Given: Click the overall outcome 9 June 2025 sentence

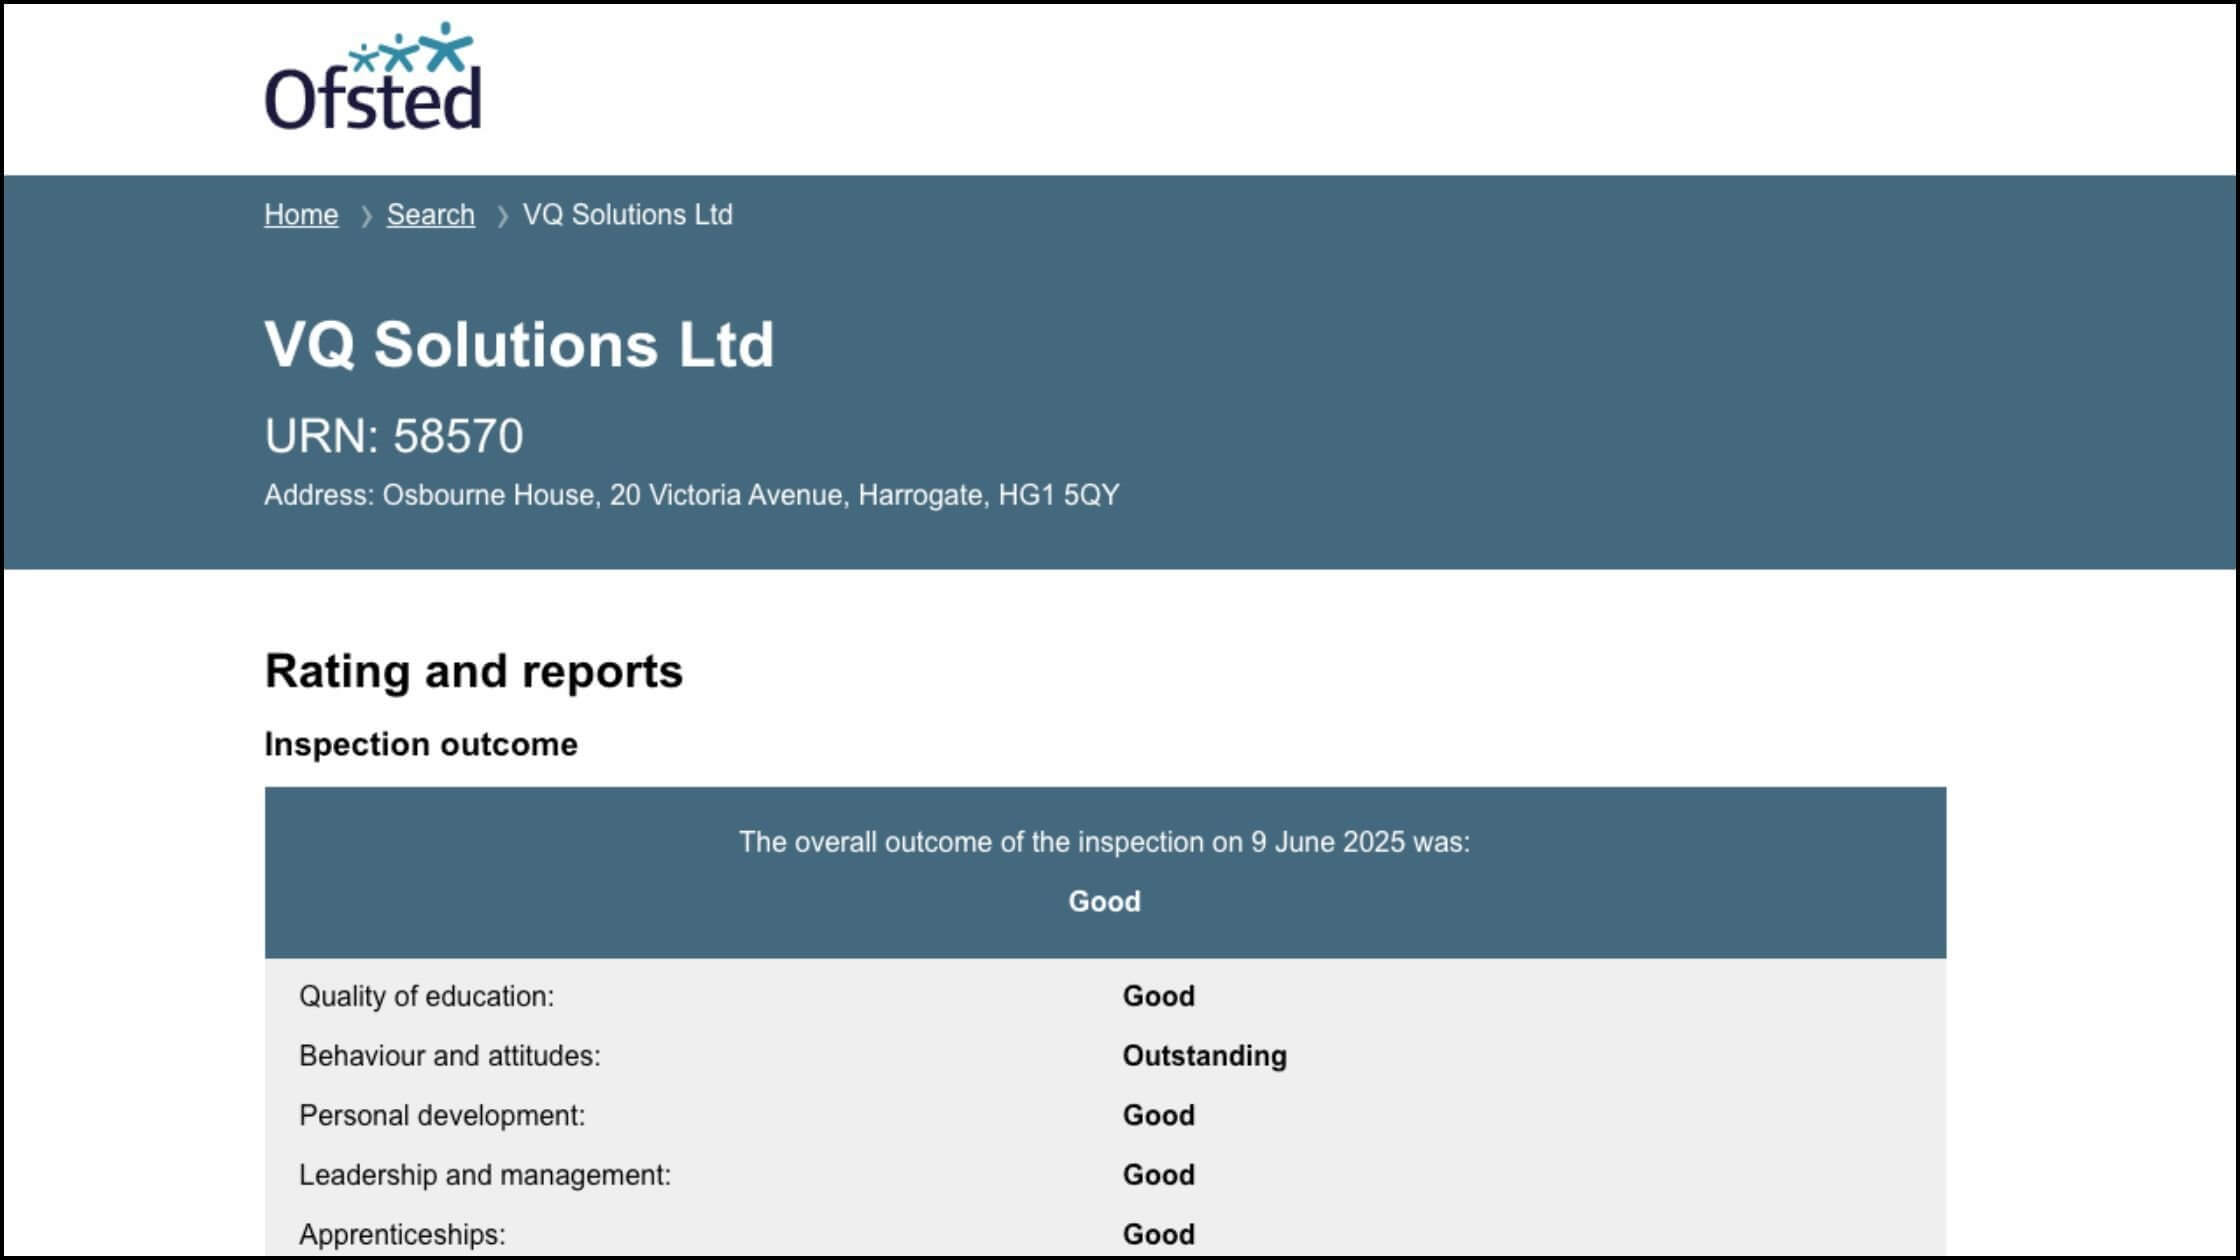Looking at the screenshot, I should click(x=1105, y=842).
